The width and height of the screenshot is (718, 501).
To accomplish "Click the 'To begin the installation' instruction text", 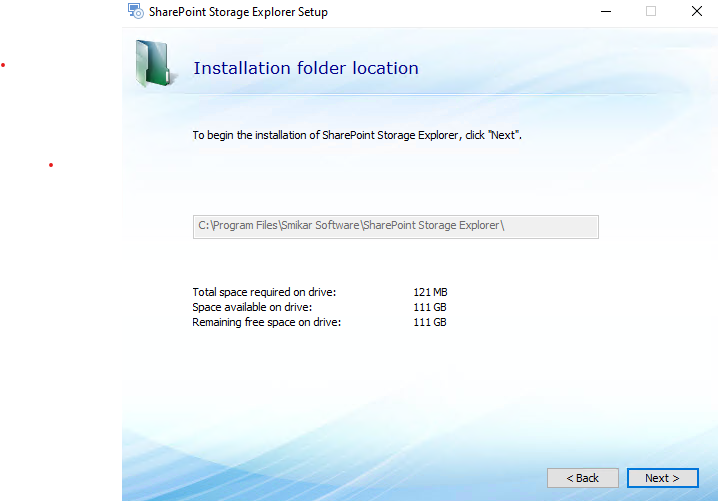I will 357,135.
